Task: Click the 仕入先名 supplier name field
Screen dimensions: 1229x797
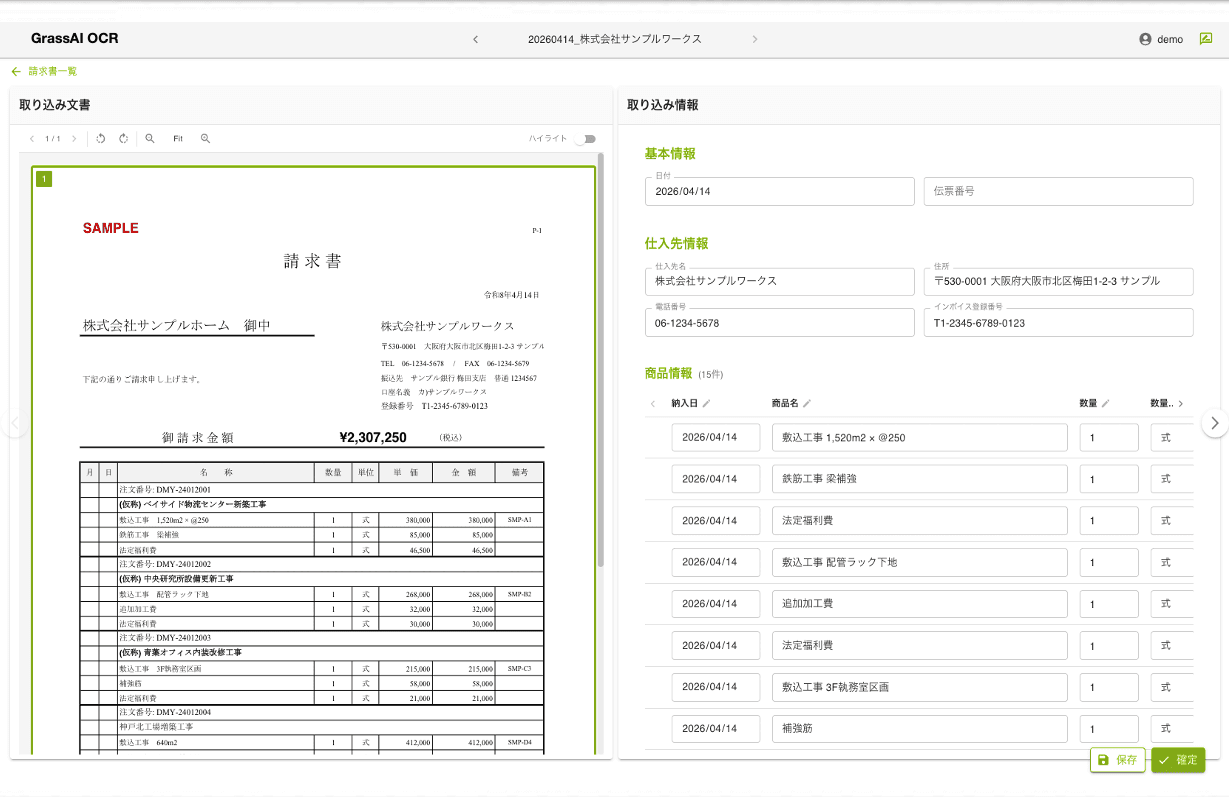Action: click(780, 281)
